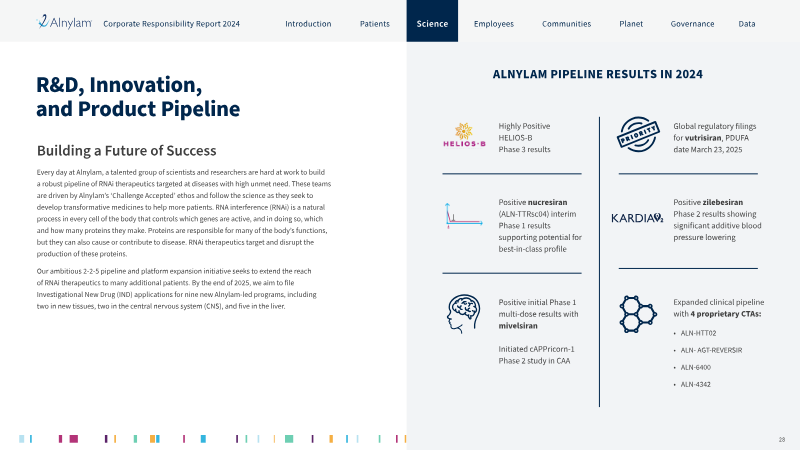Click the nucresiran line graph icon
The image size is (800, 450).
[464, 215]
